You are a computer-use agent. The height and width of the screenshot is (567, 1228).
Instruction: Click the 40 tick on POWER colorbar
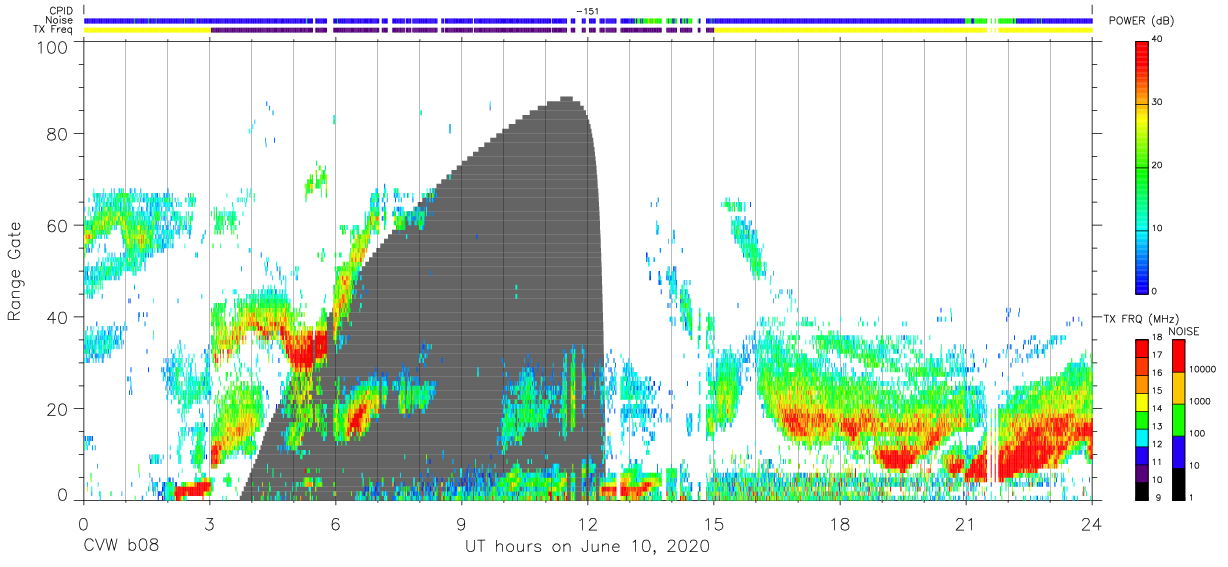pos(1158,40)
